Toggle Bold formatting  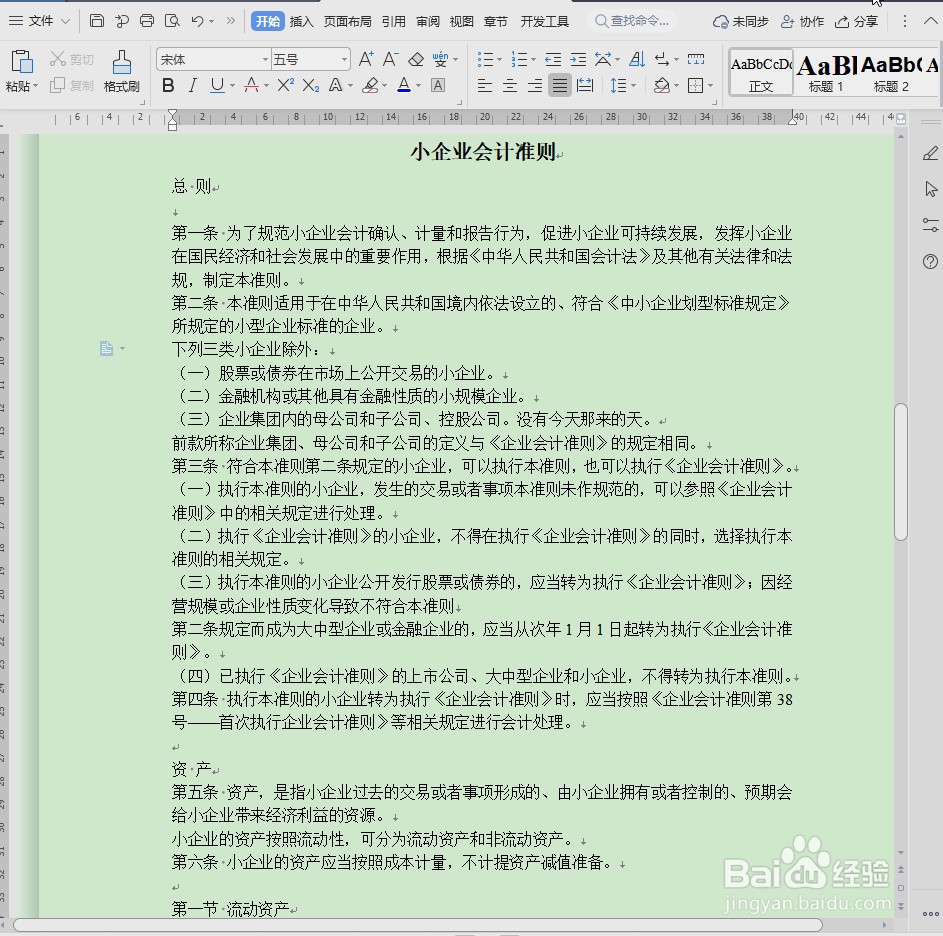tap(168, 85)
